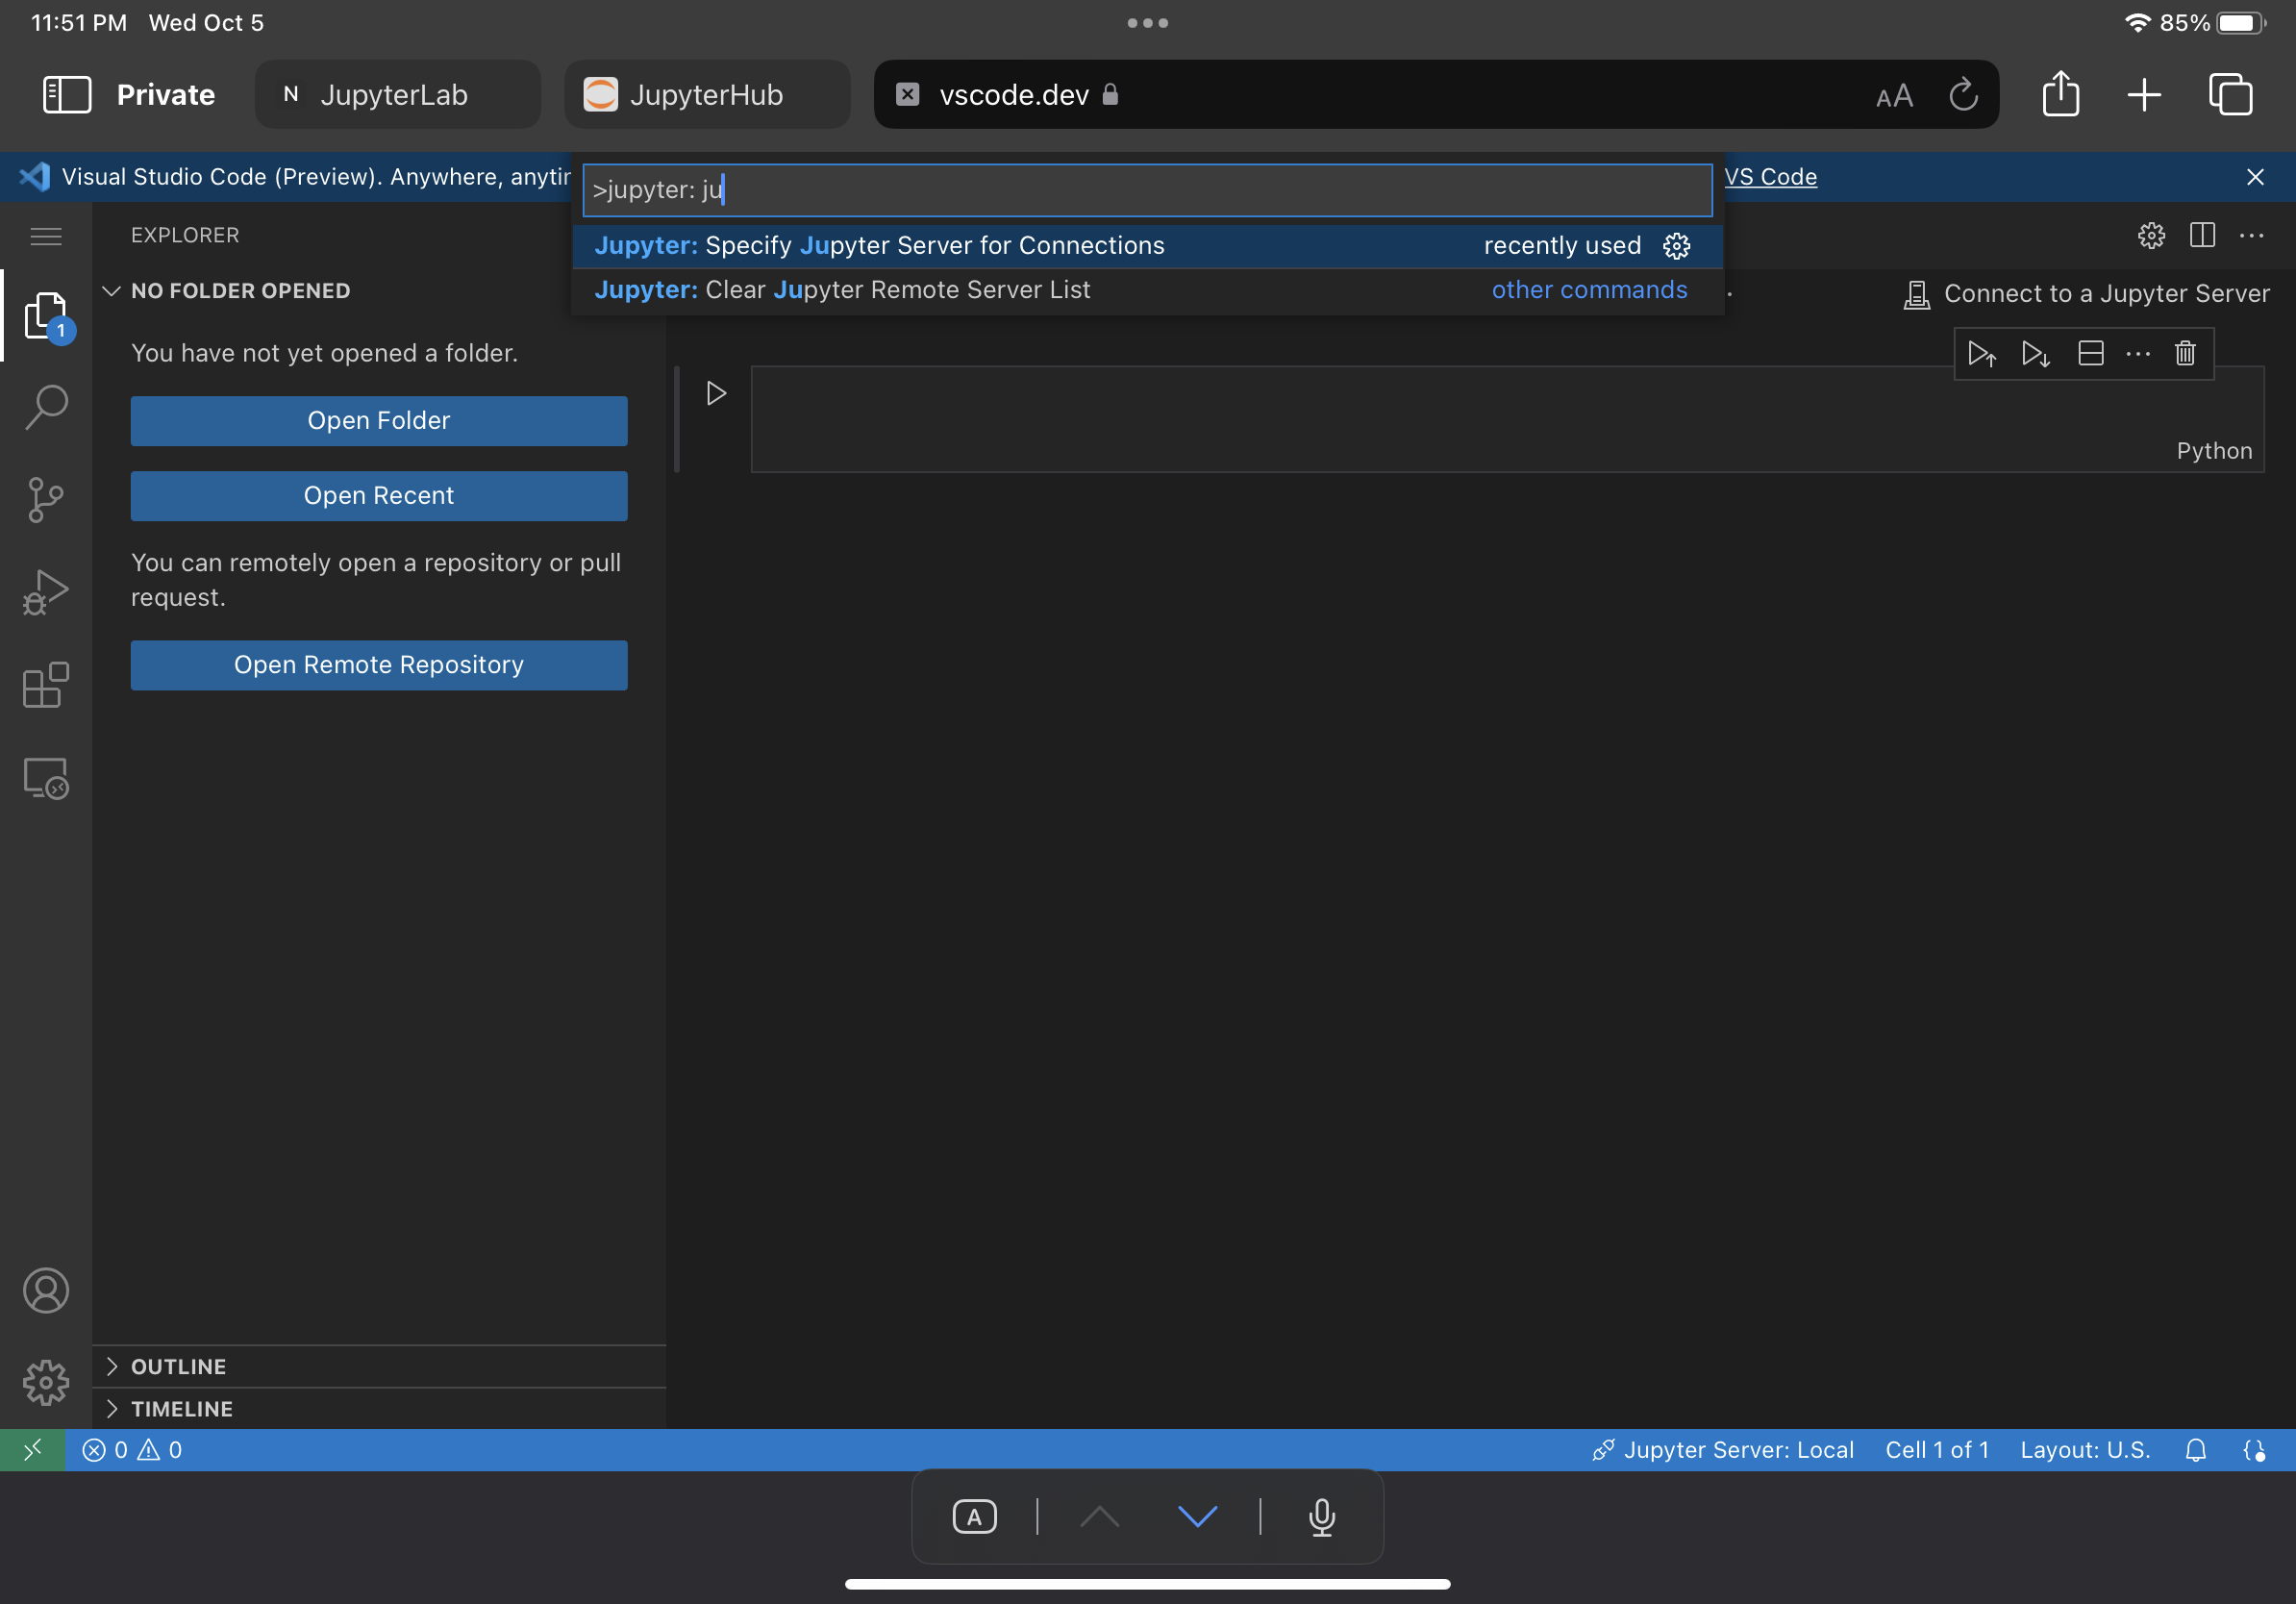
Task: Tap the multitasking three dots at top
Action: click(x=1148, y=23)
